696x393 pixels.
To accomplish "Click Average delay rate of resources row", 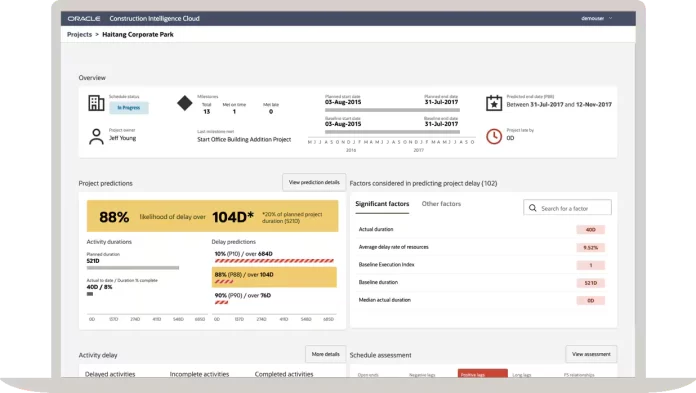I will 481,247.
